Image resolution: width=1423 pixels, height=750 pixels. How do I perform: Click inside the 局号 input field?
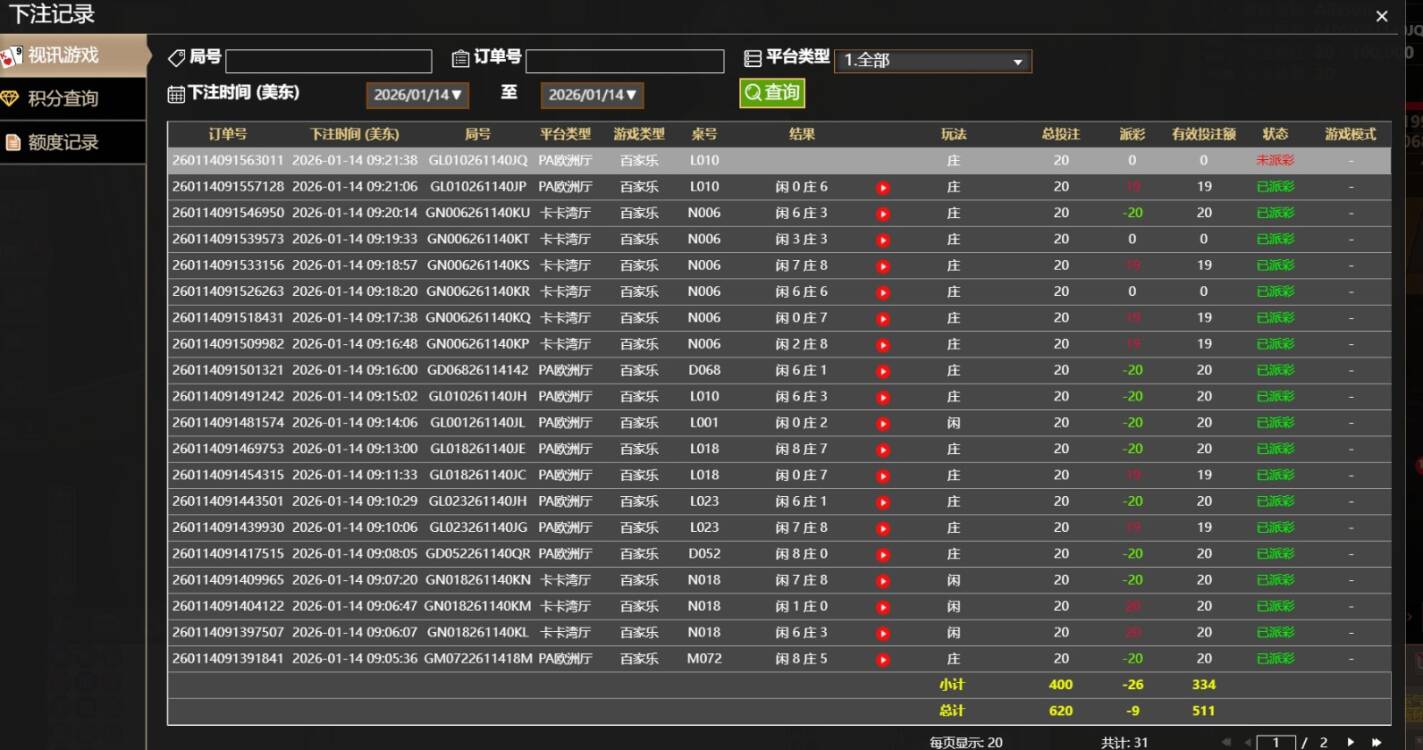pyautogui.click(x=328, y=61)
